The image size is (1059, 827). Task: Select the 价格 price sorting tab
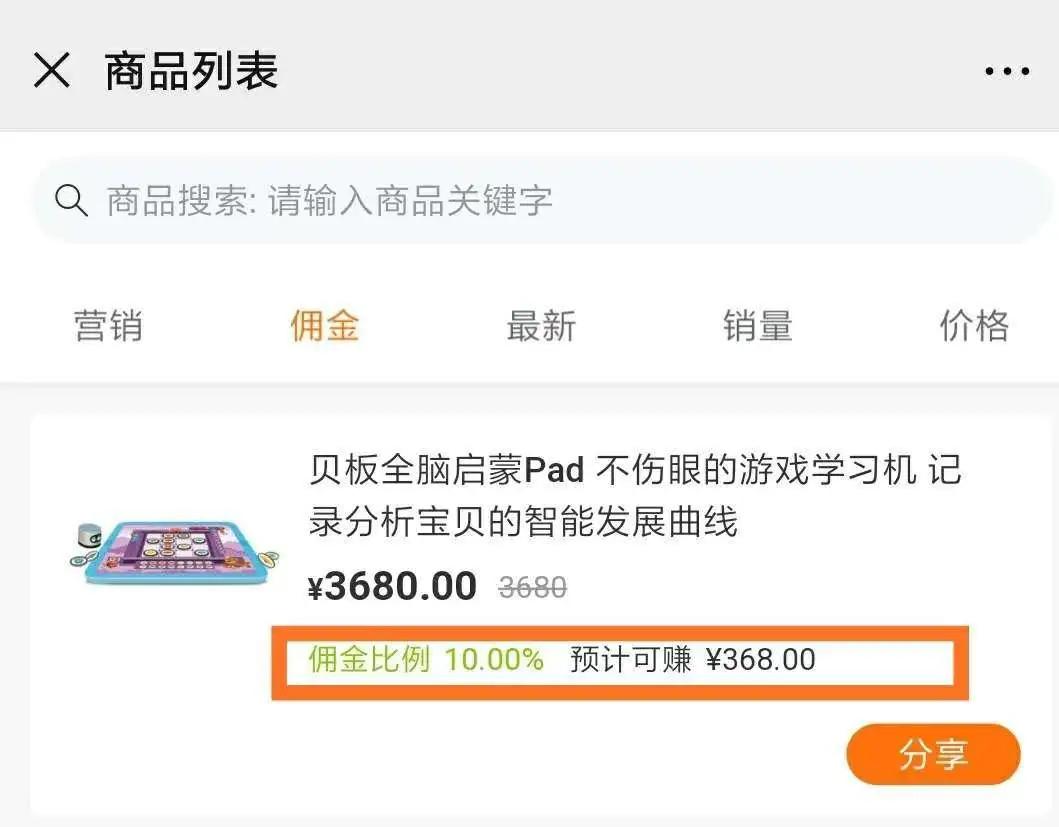pos(971,324)
